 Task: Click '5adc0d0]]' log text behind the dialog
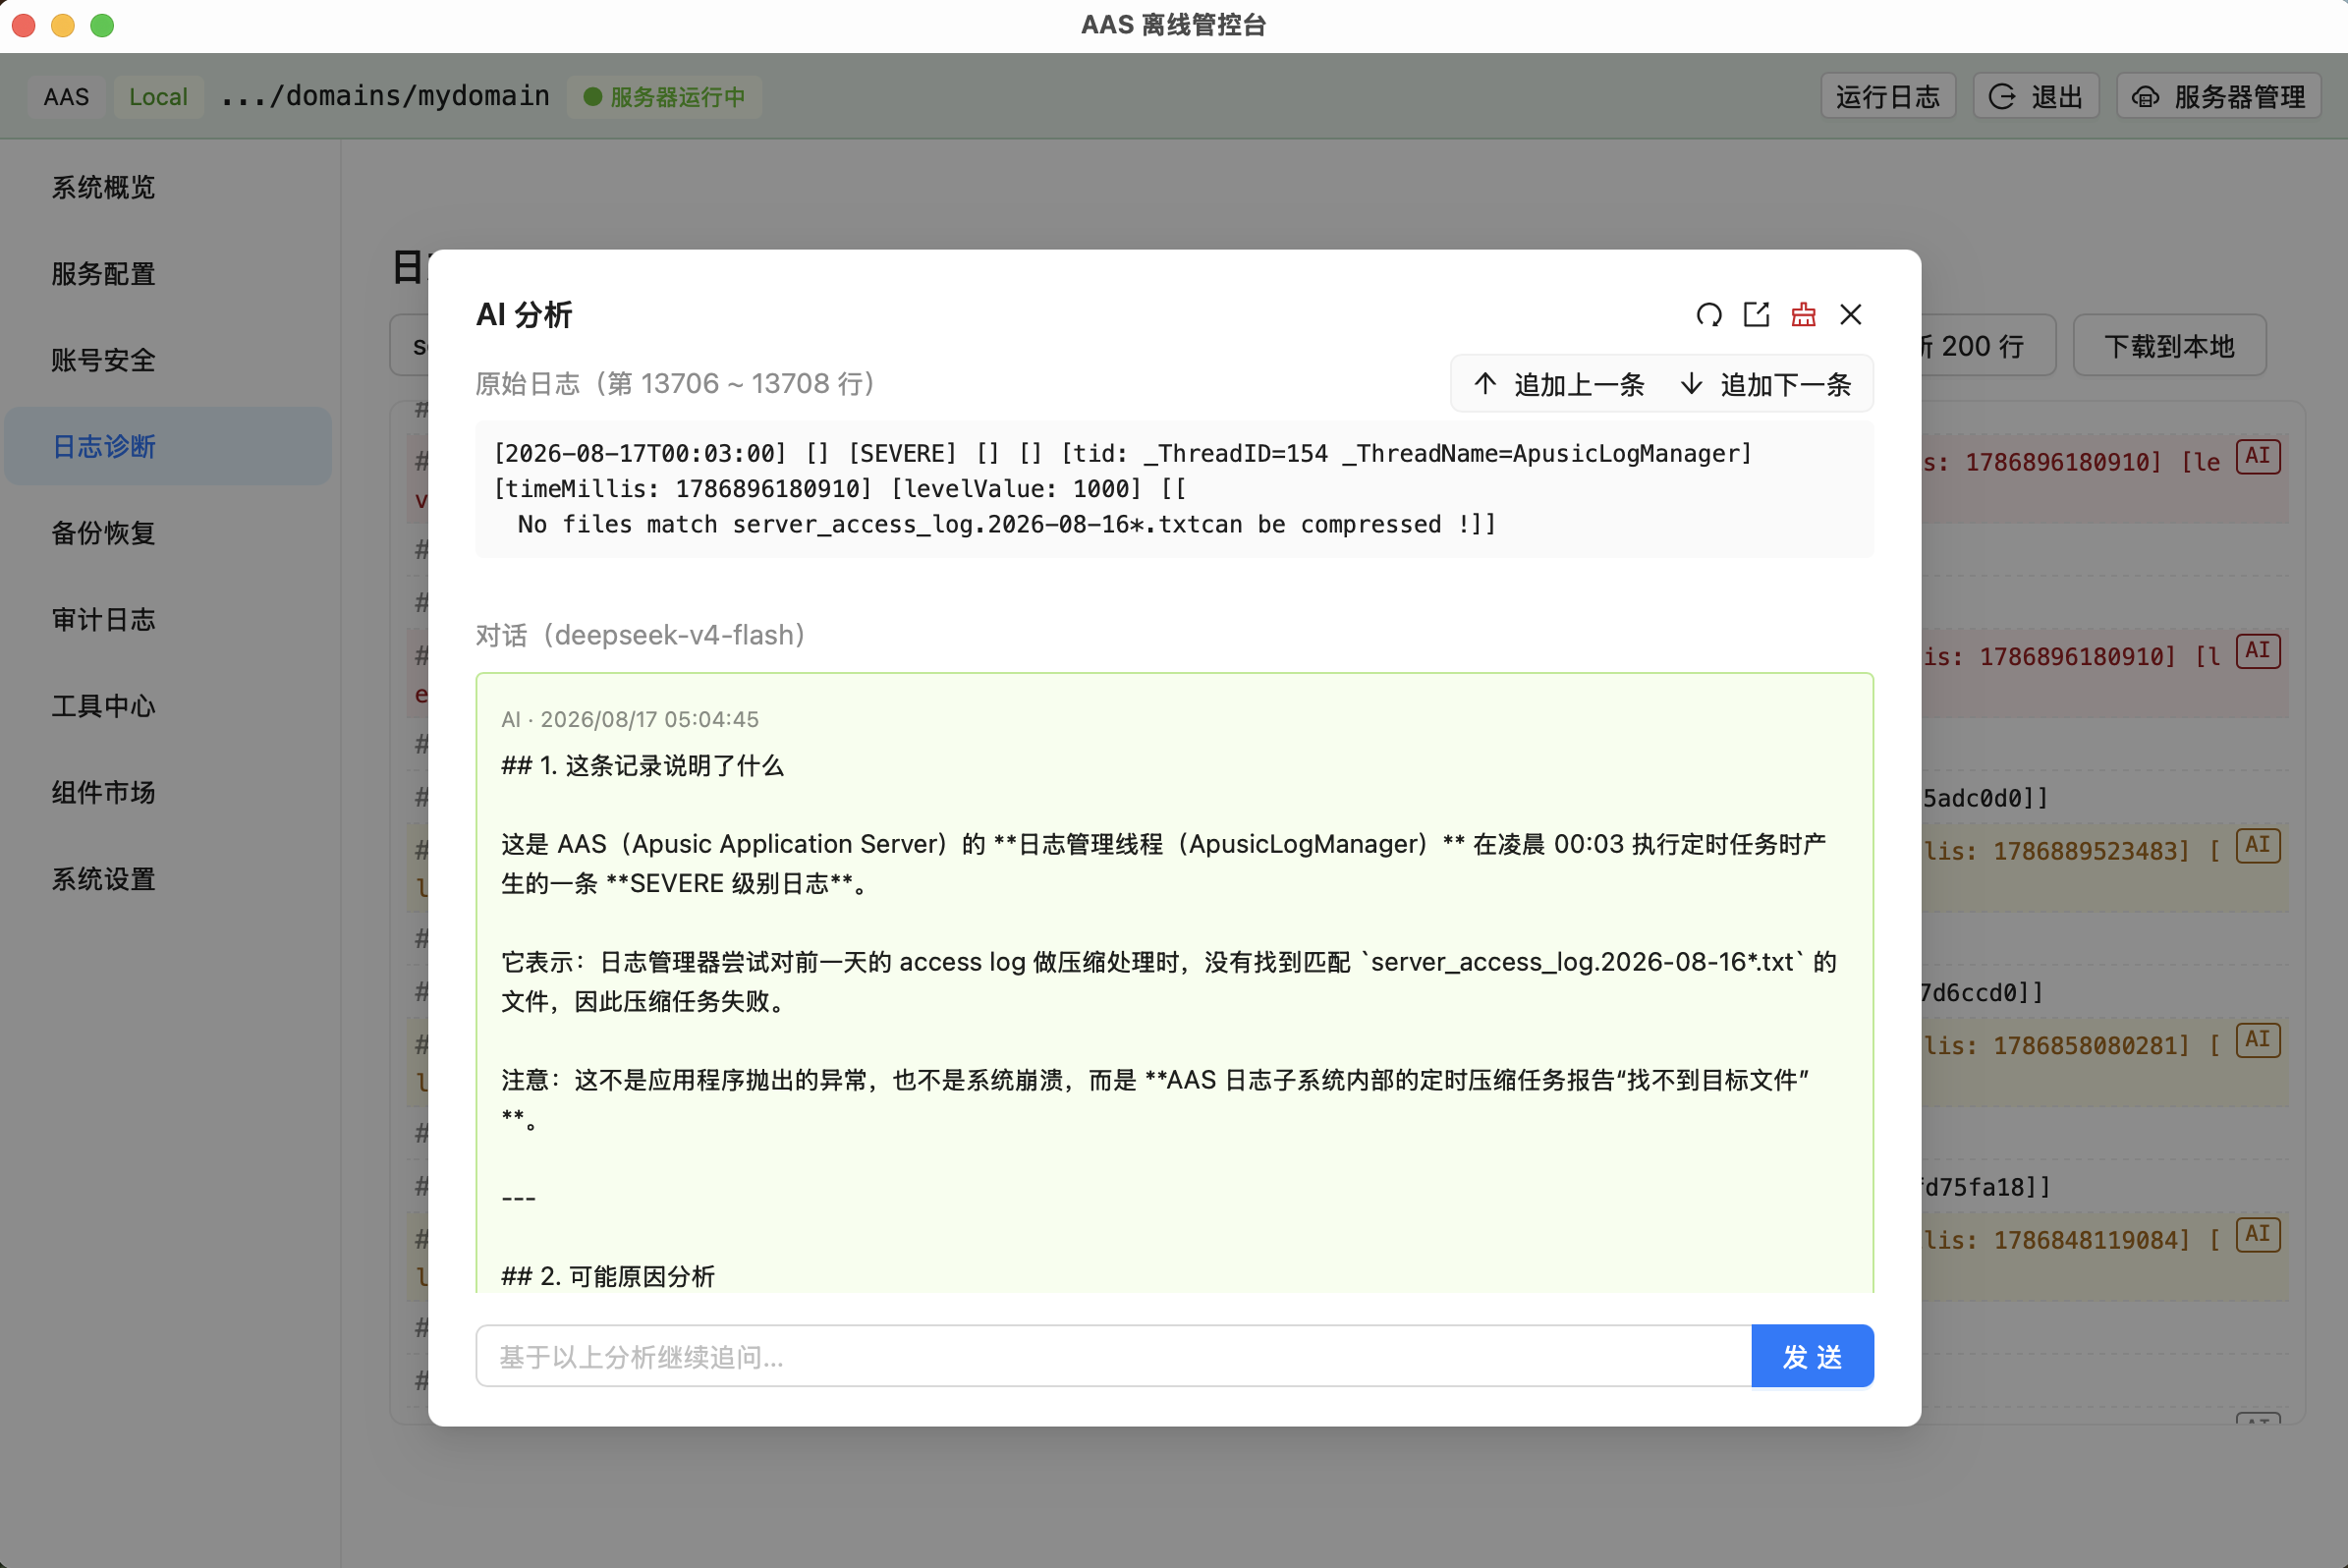1985,798
